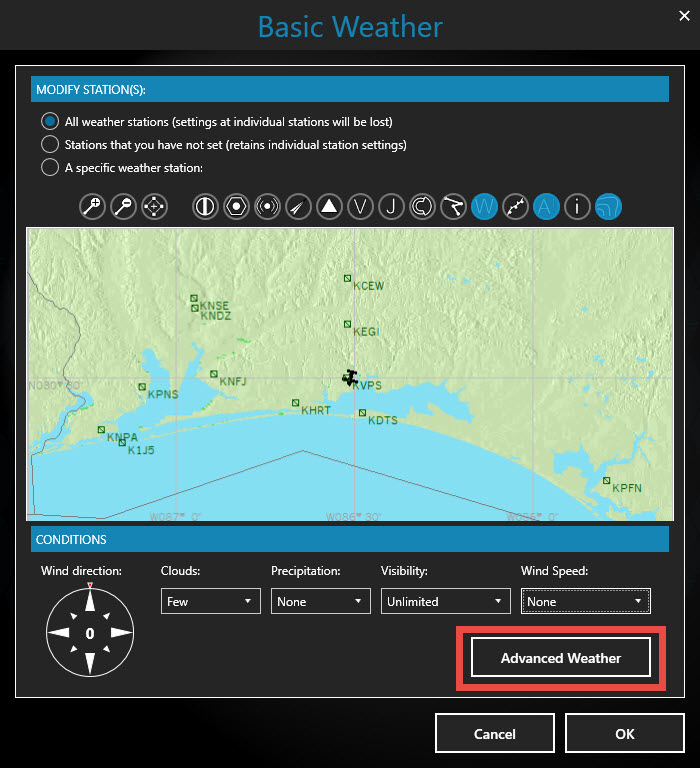This screenshot has height=768, width=700.
Task: Select KVPS station at aircraft marker
Action: pyautogui.click(x=350, y=378)
